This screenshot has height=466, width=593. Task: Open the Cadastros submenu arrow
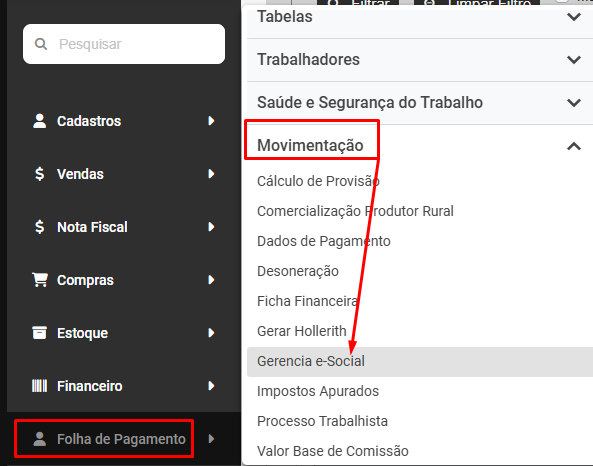tap(211, 121)
